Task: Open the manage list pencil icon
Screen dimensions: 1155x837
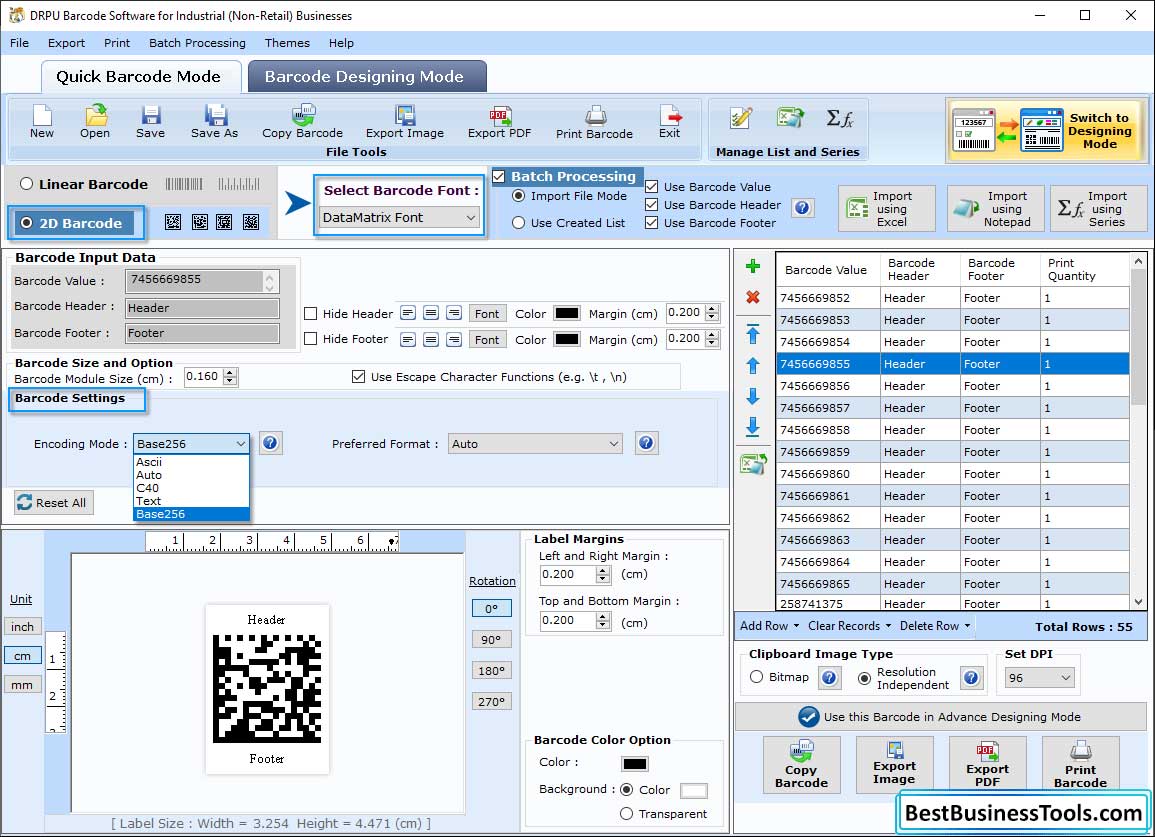Action: point(740,118)
